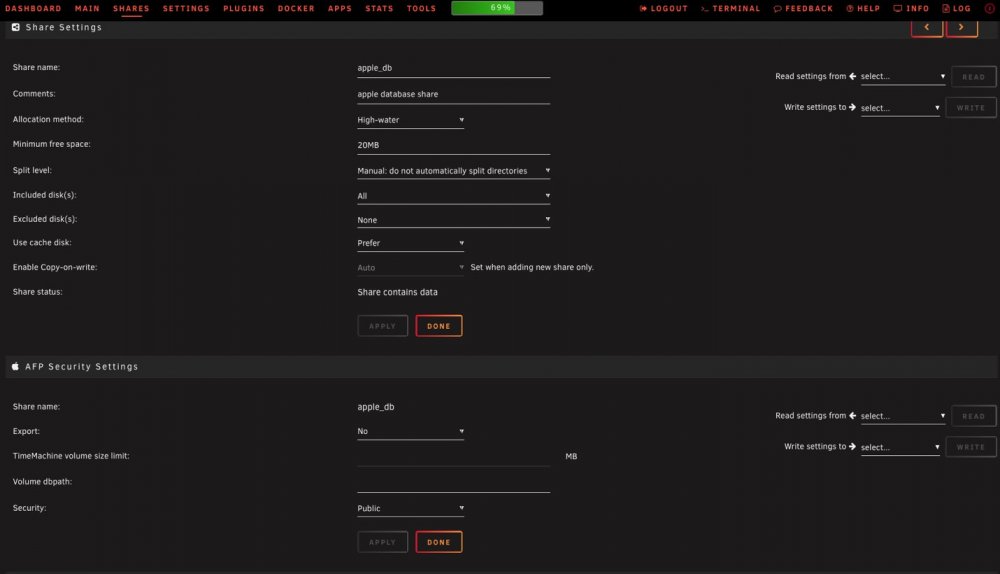The height and width of the screenshot is (574, 1000).
Task: Open the Excluded disk(s) dropdown
Action: click(x=453, y=220)
